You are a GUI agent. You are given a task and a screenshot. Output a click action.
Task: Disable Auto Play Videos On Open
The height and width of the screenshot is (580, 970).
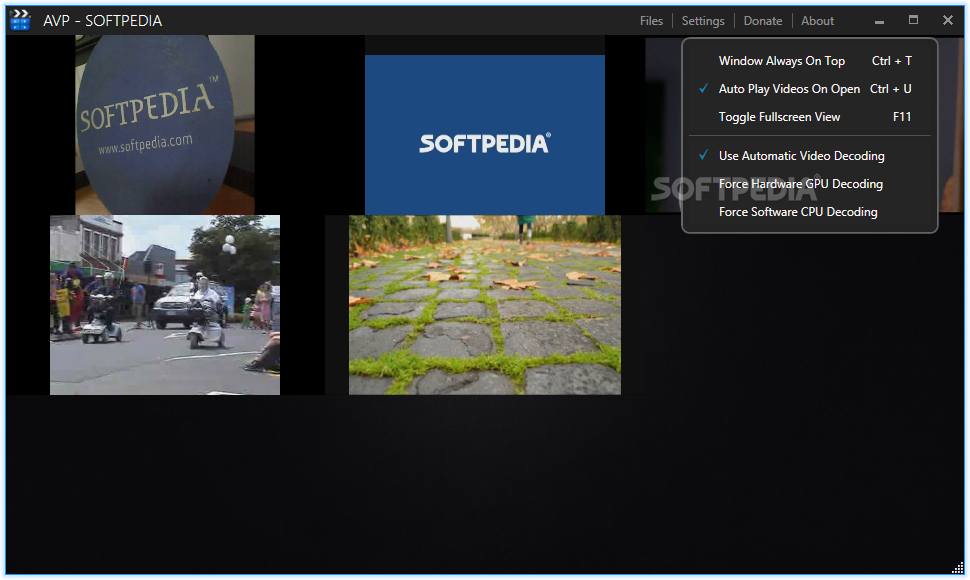[810, 89]
